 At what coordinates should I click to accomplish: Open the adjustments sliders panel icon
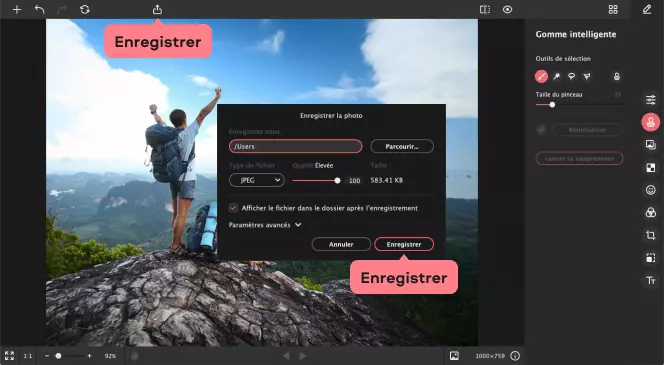click(x=650, y=100)
